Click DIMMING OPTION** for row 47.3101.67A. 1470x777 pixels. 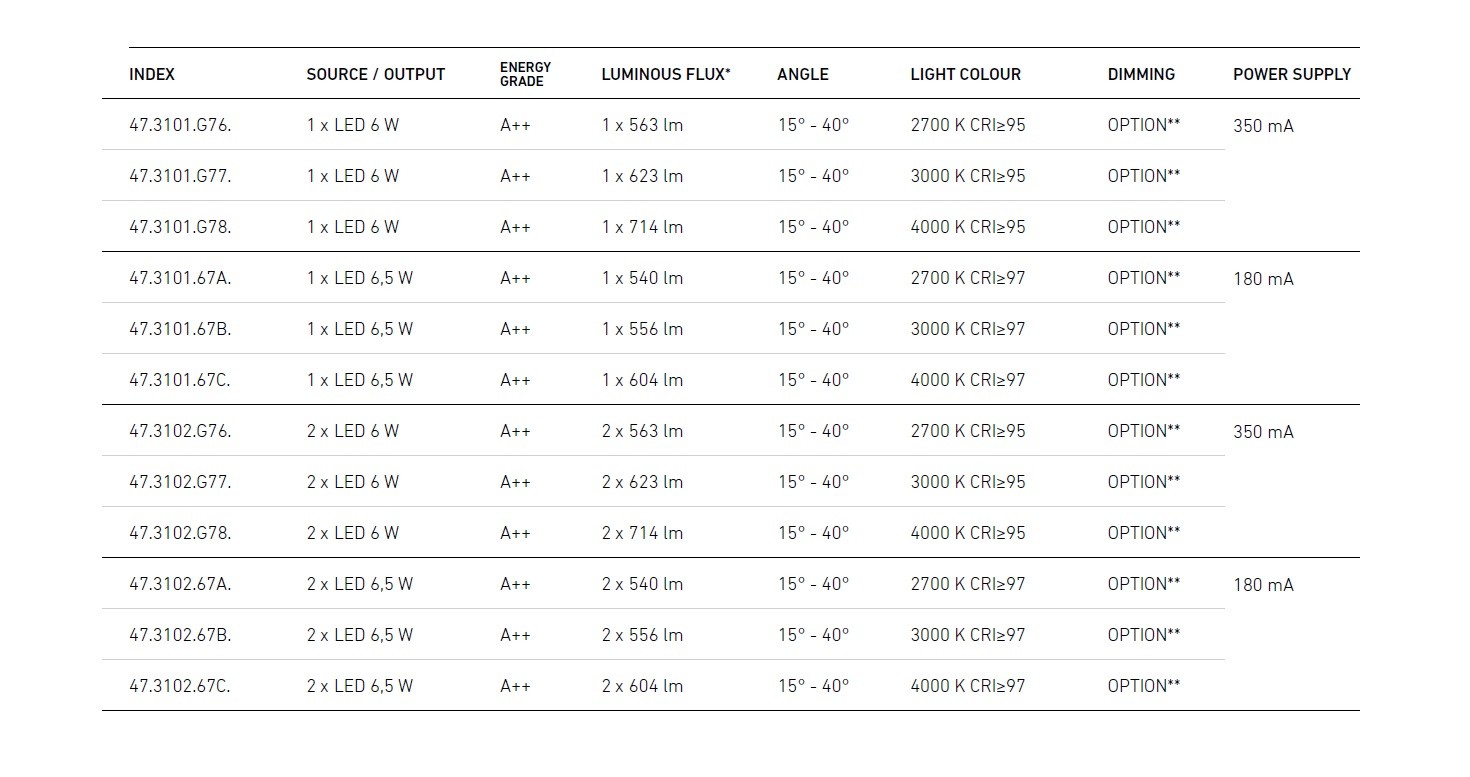(1143, 278)
